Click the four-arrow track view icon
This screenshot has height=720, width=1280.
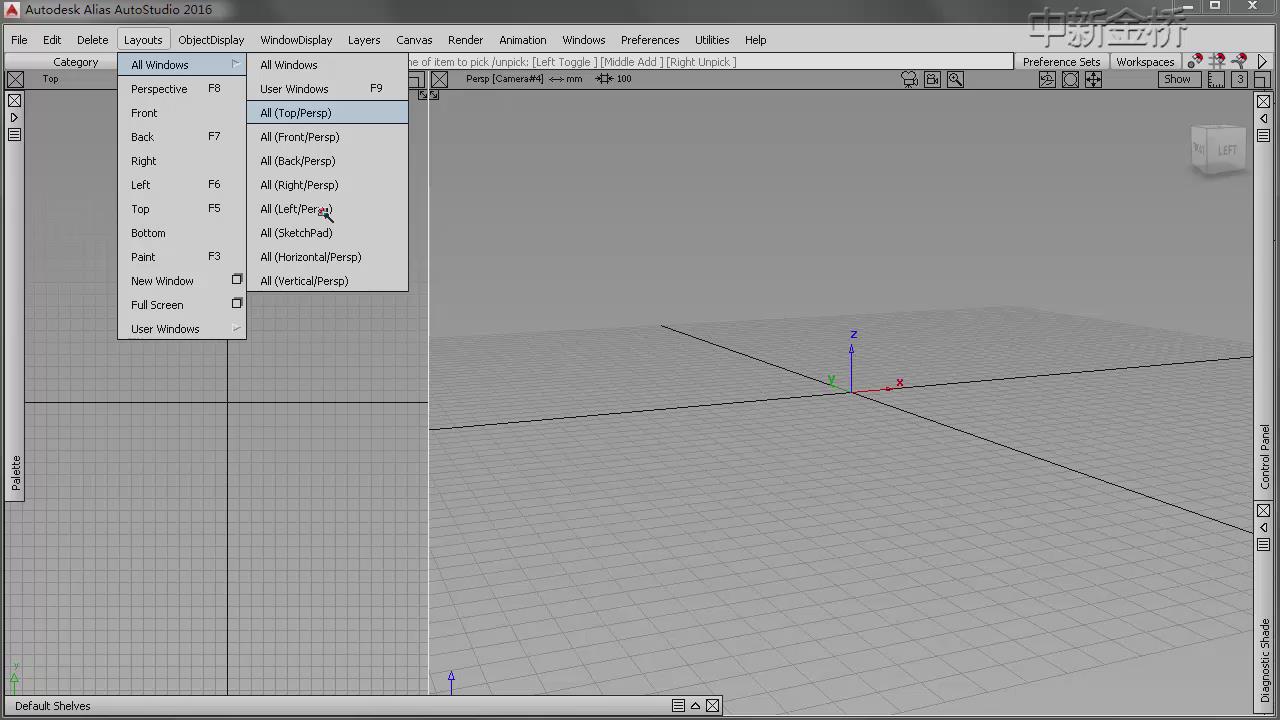tap(1093, 79)
